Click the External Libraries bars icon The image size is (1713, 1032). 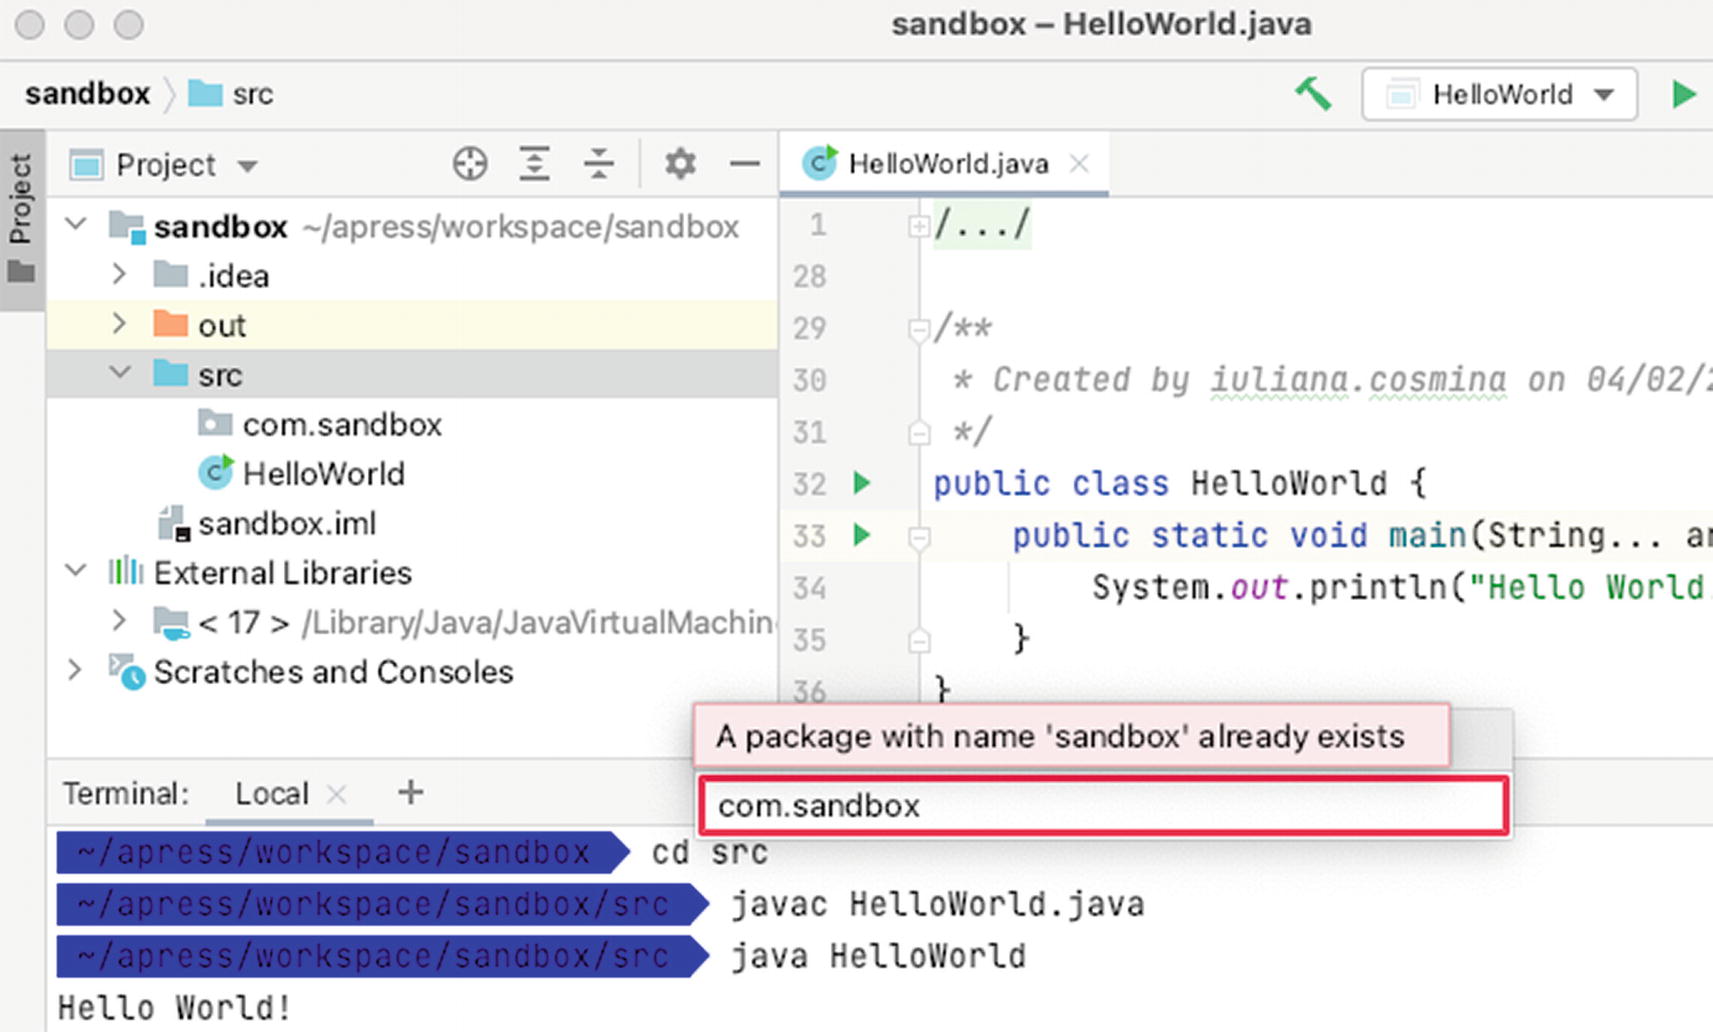(125, 571)
